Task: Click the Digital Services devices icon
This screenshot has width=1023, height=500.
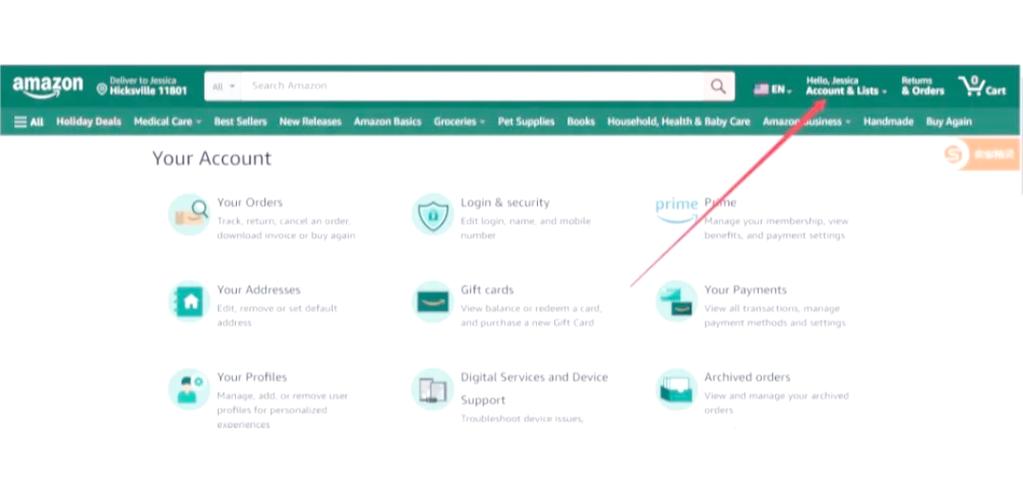Action: [433, 389]
